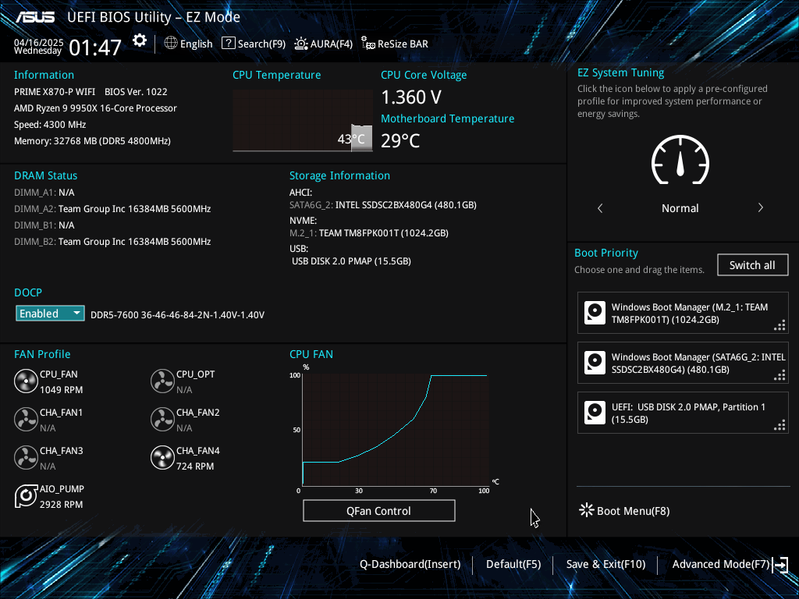Click TEAM TM8FPK001T NVME entry
The width and height of the screenshot is (799, 599).
[369, 233]
